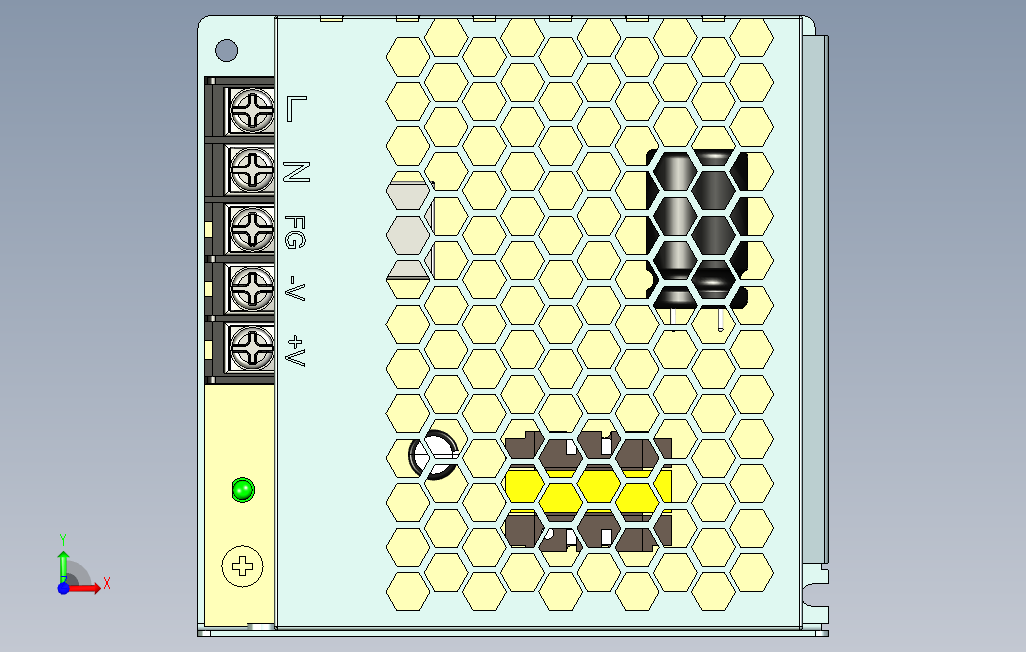1026x652 pixels.
Task: Select the L terminal screw
Action: (x=252, y=110)
